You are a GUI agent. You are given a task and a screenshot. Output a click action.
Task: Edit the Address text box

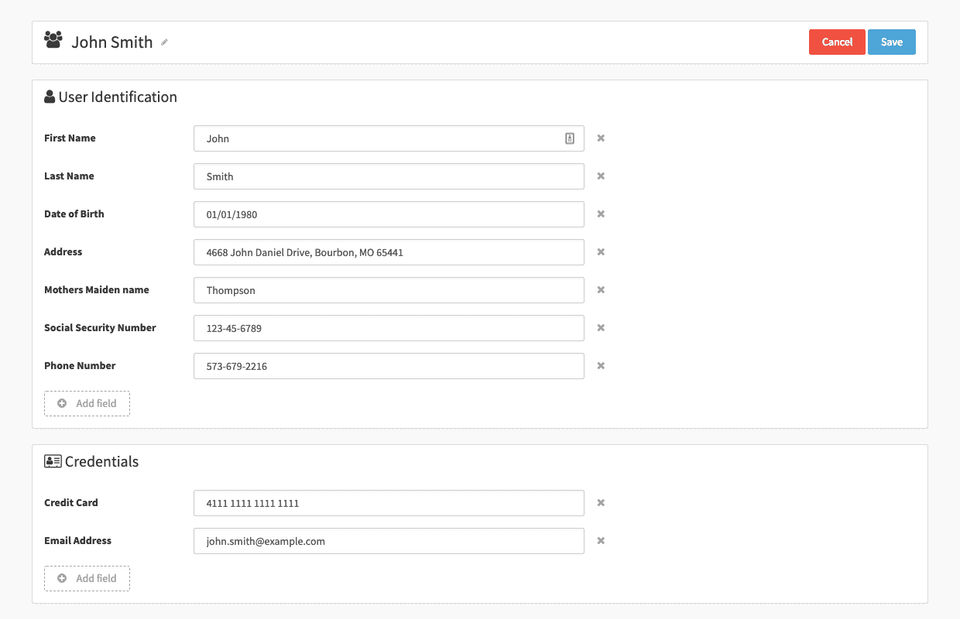point(388,253)
